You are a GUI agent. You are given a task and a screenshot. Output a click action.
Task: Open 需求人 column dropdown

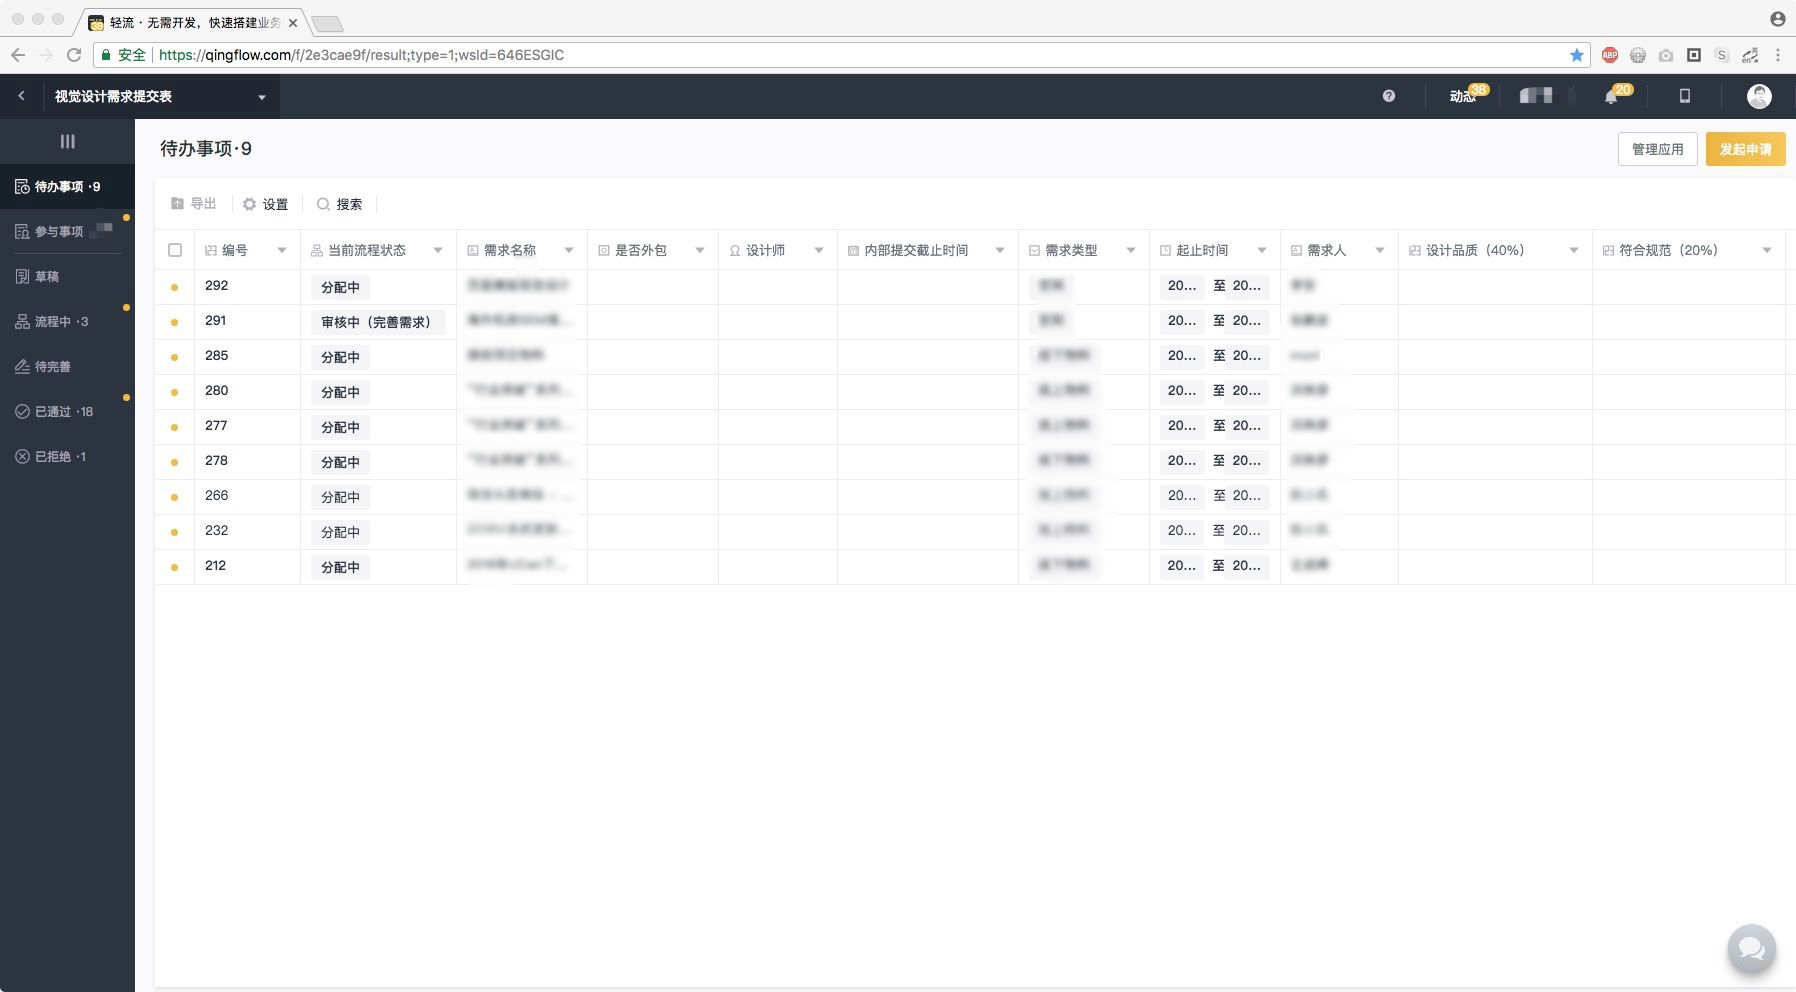(x=1380, y=250)
